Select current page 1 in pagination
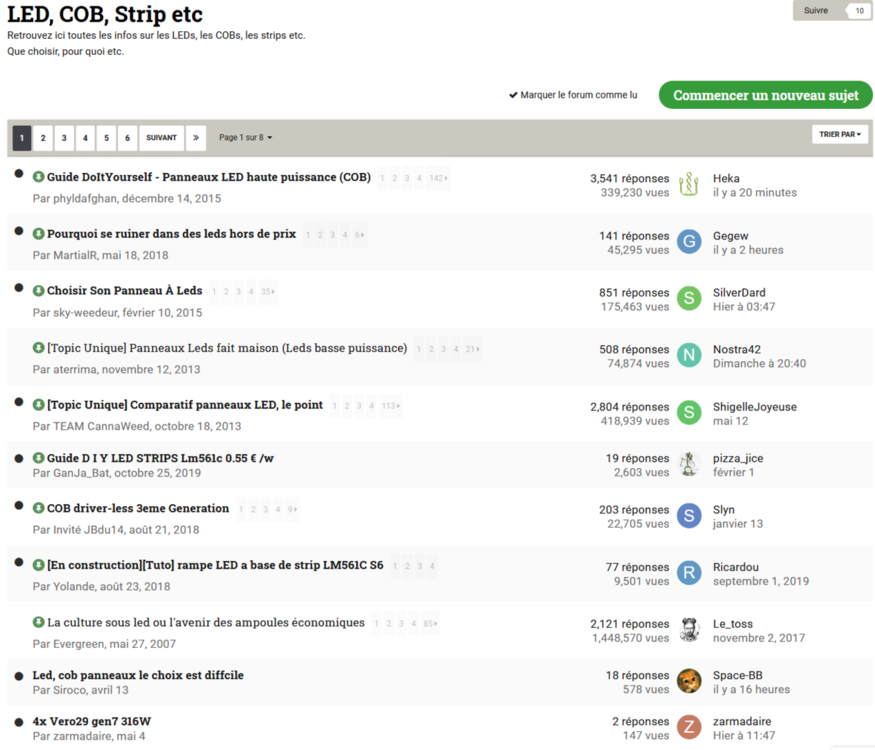Viewport: 875px width, 750px height. pyautogui.click(x=22, y=138)
